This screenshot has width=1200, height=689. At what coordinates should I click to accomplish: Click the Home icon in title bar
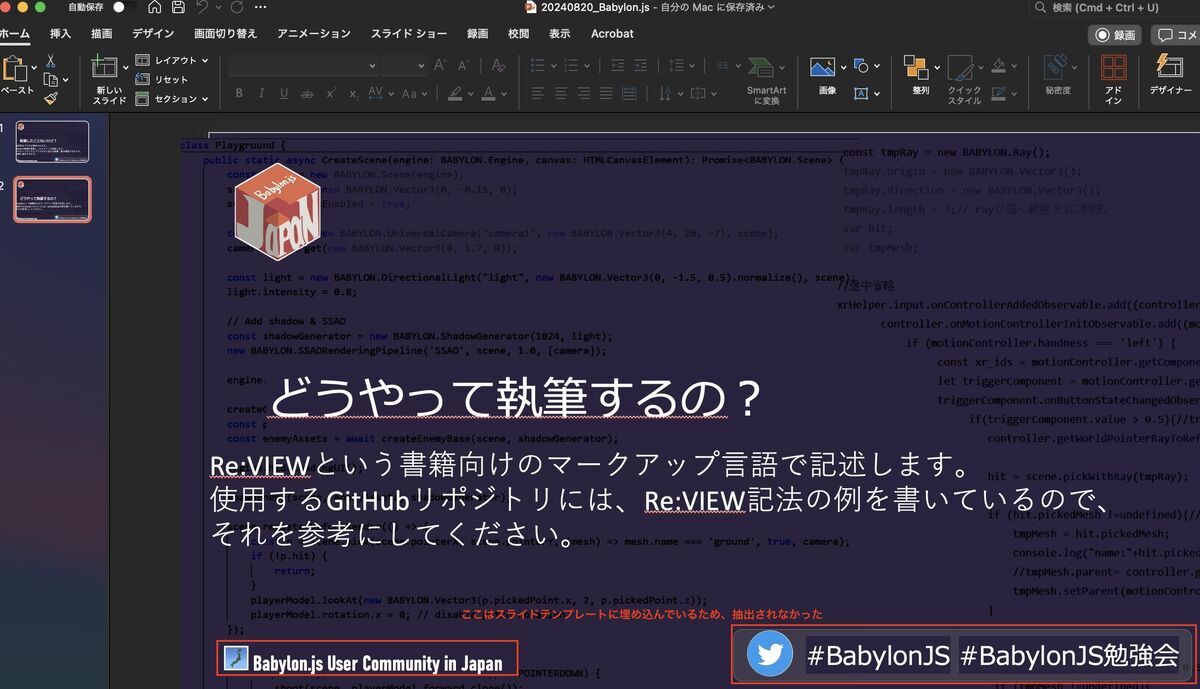coord(154,7)
